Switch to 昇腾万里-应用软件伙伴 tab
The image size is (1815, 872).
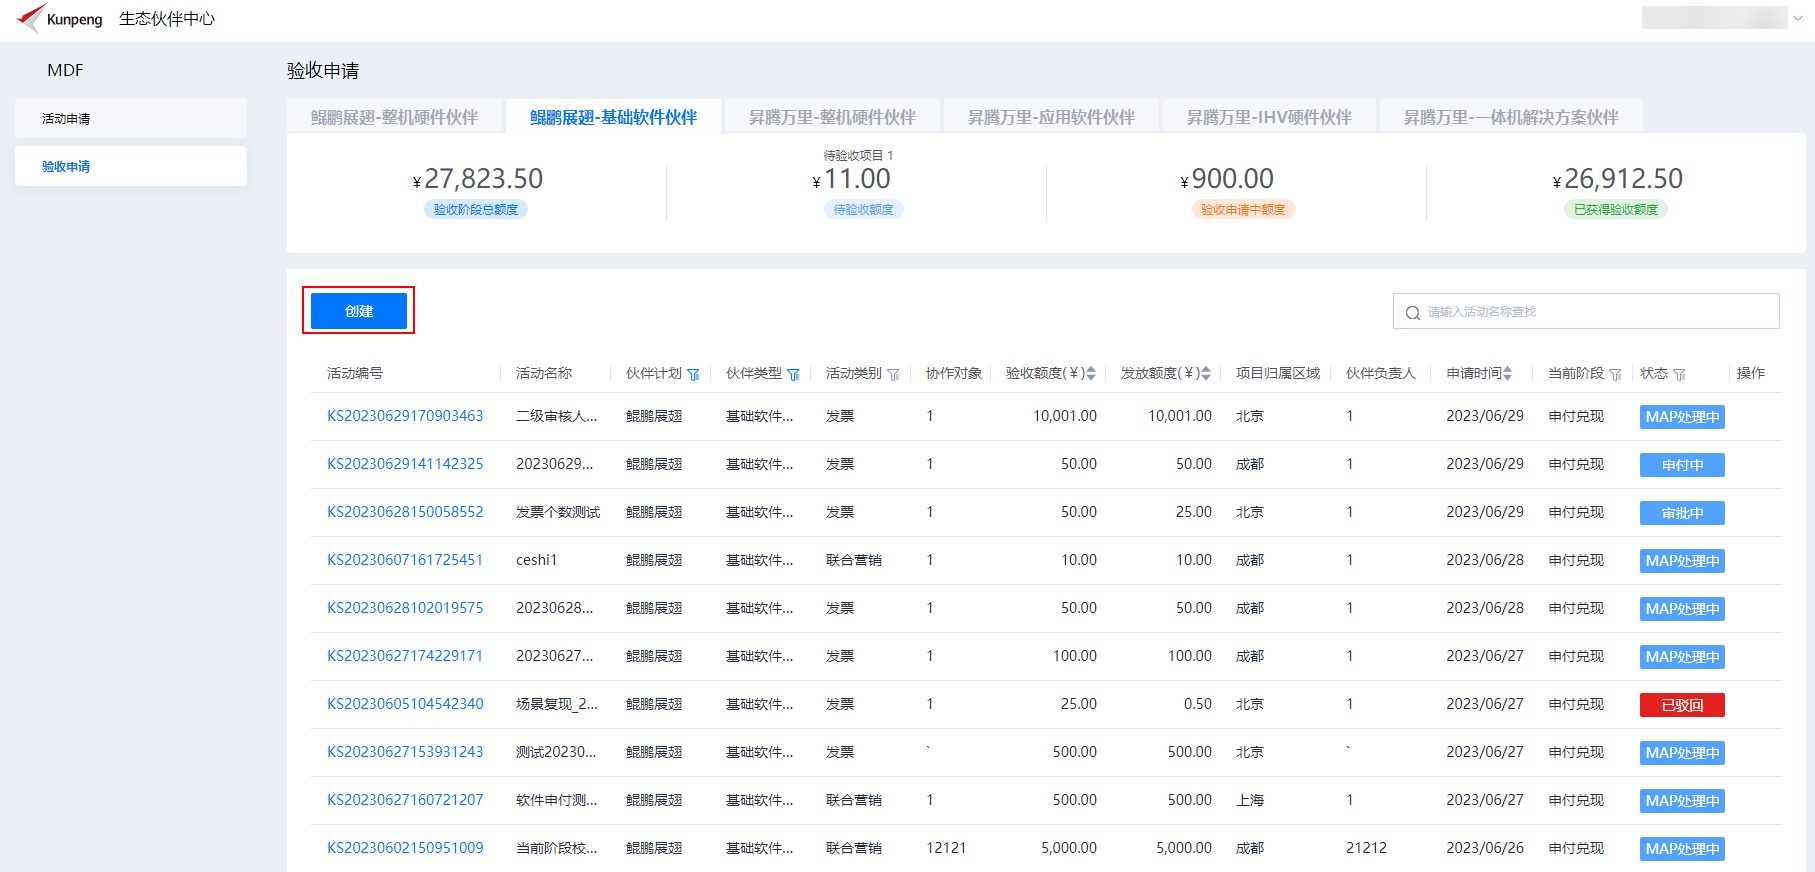coord(1051,117)
